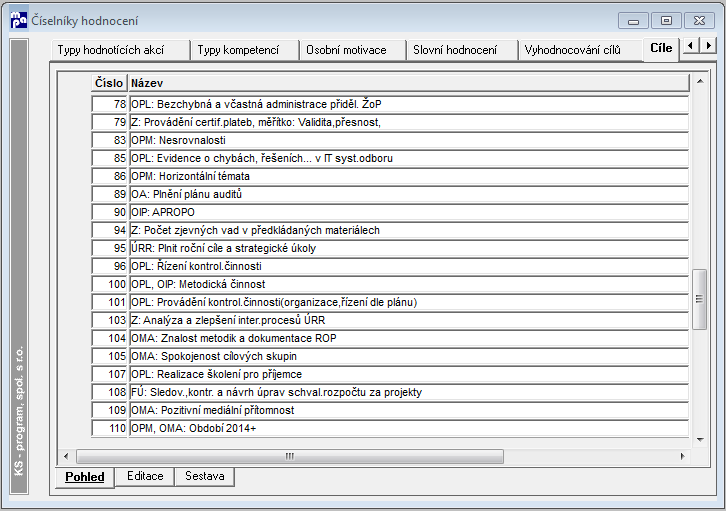
Task: Click vertical scrollbar up arrow
Action: [x=700, y=81]
